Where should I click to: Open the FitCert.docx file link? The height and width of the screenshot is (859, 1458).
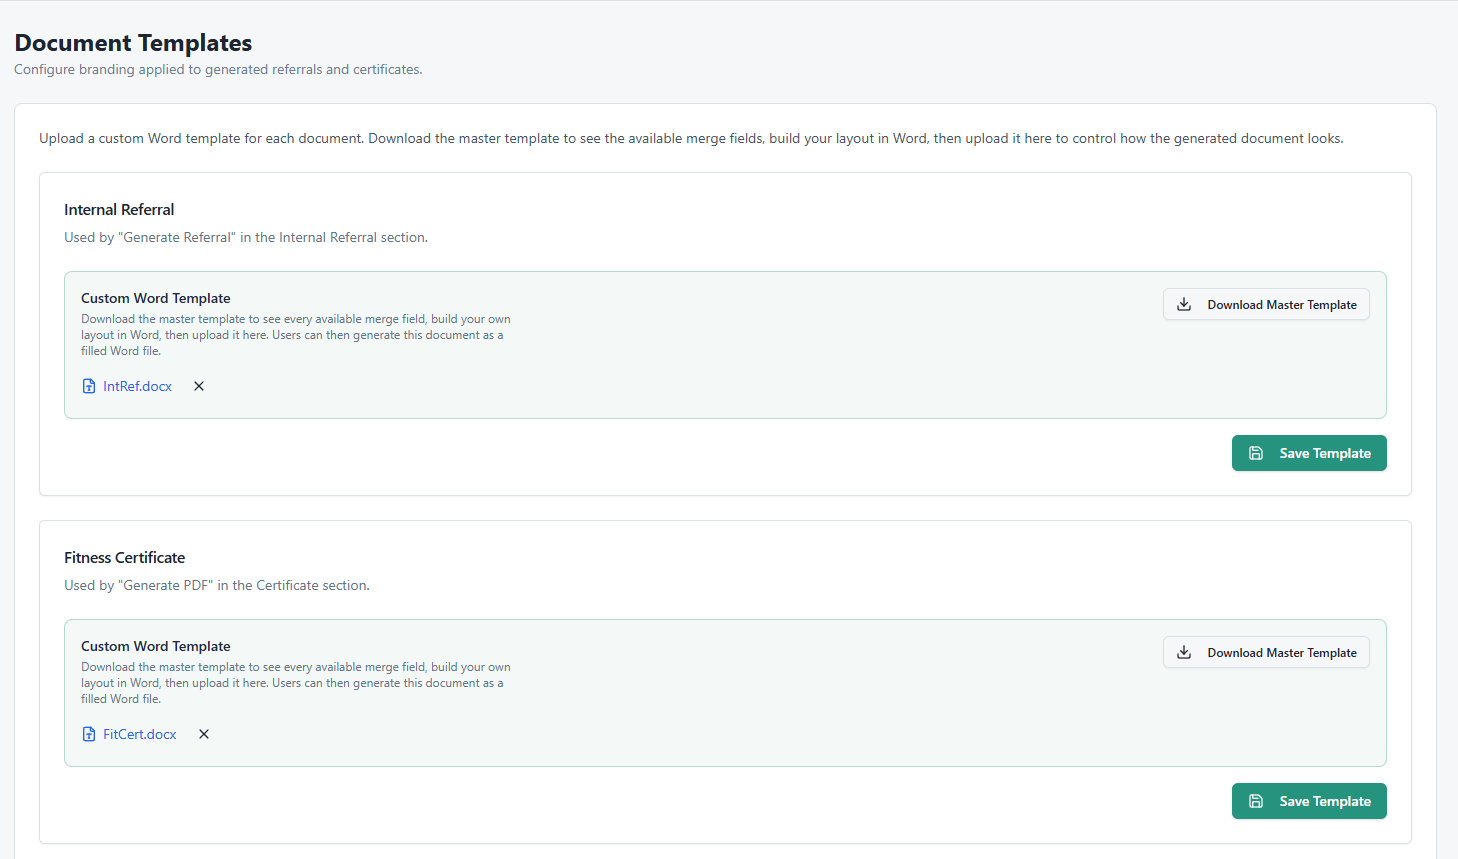click(139, 734)
